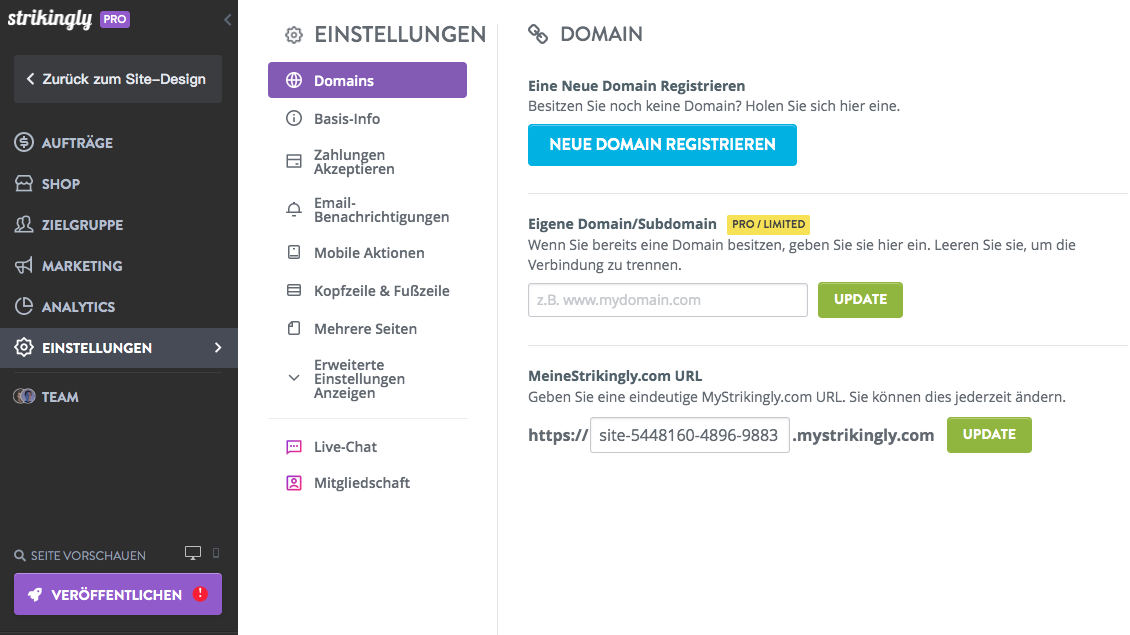Switch to mobile preview icon

click(x=215, y=553)
